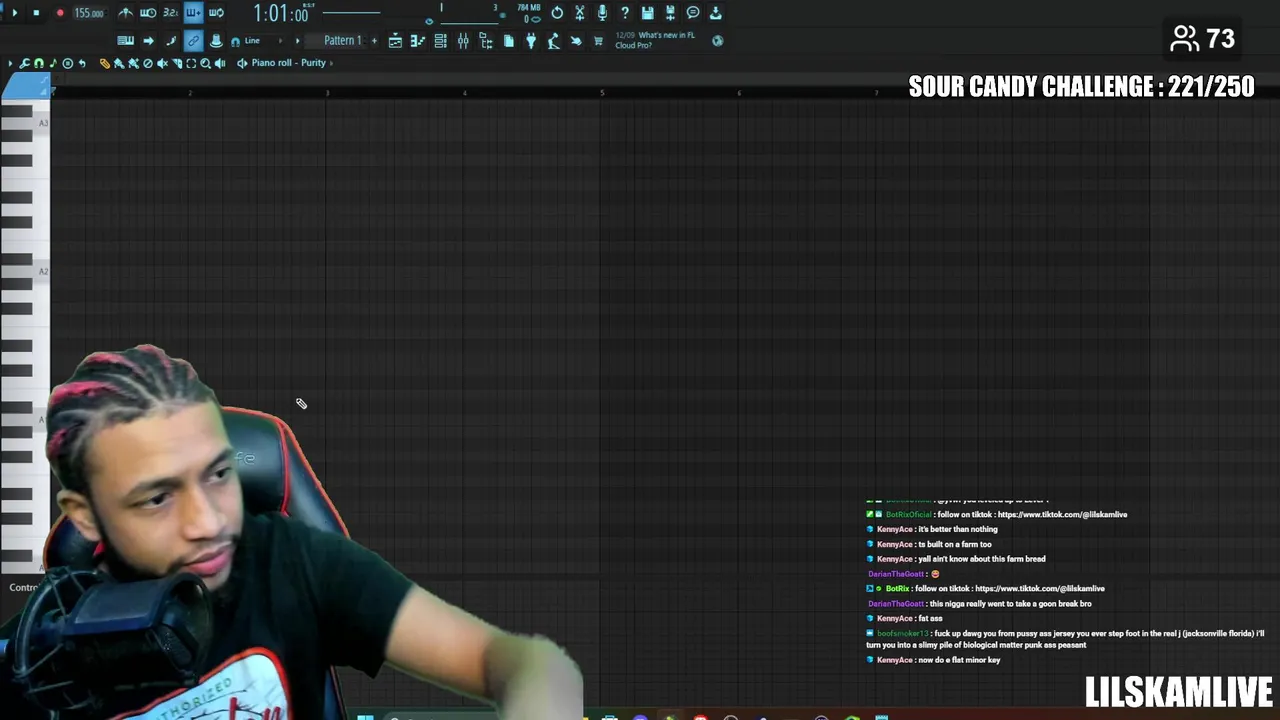The image size is (1280, 720).
Task: Click the document-shaped icon next to Browser
Action: click(x=508, y=41)
